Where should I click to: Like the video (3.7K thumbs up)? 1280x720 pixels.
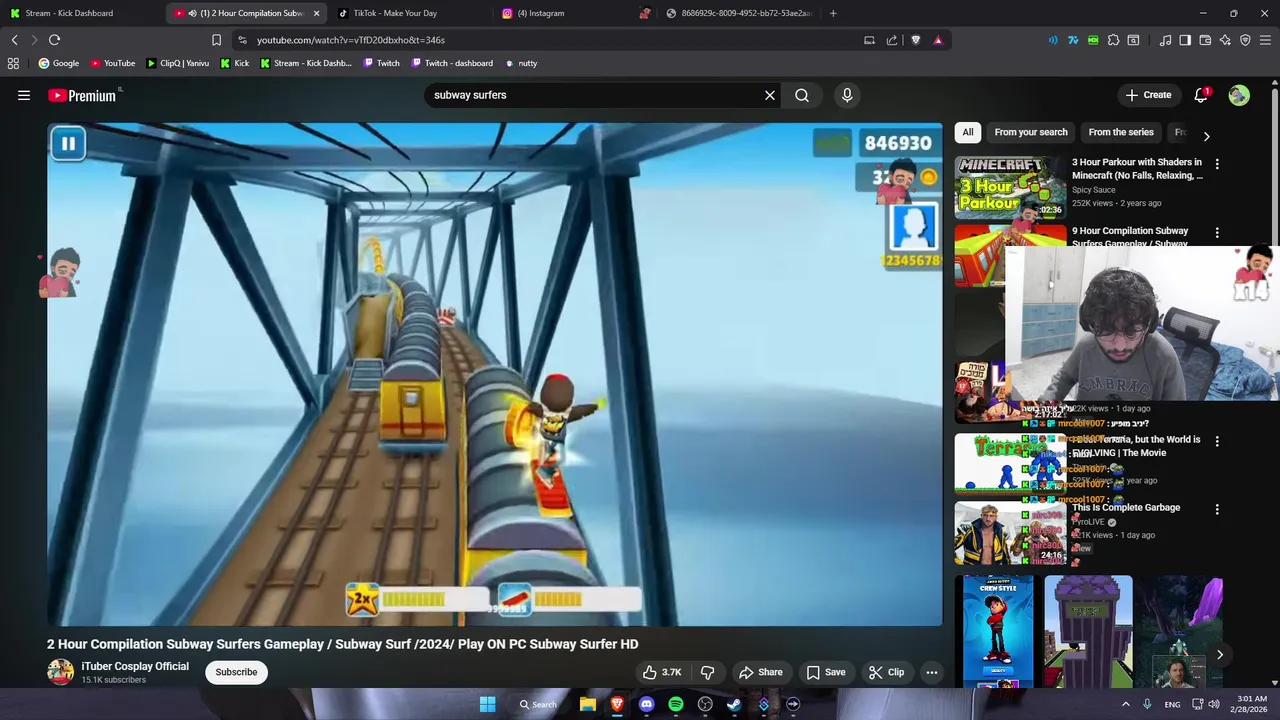tap(662, 672)
